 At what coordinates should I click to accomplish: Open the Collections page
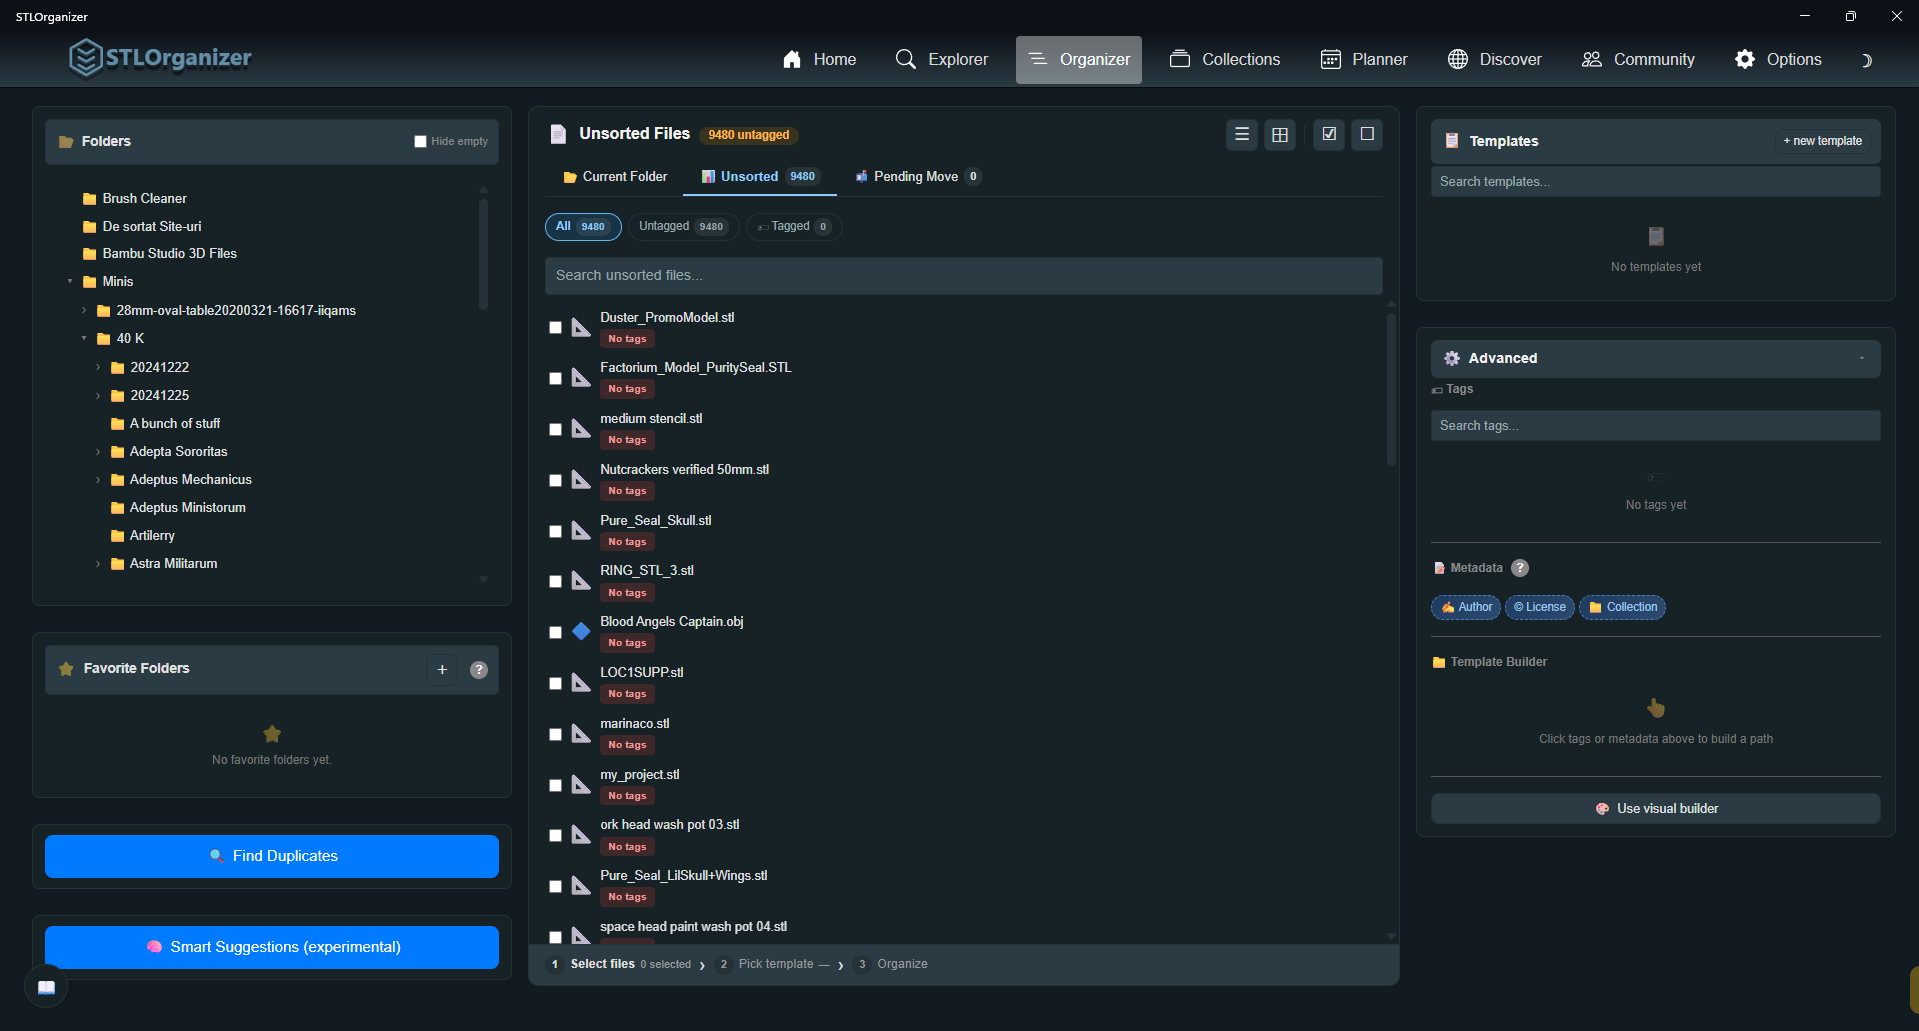tap(1225, 60)
